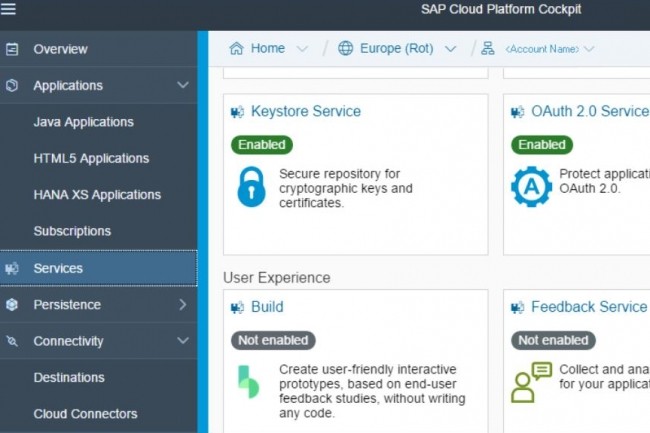Click the blue padlock Keystore icon
Viewport: 650px width, 433px height.
[x=251, y=187]
